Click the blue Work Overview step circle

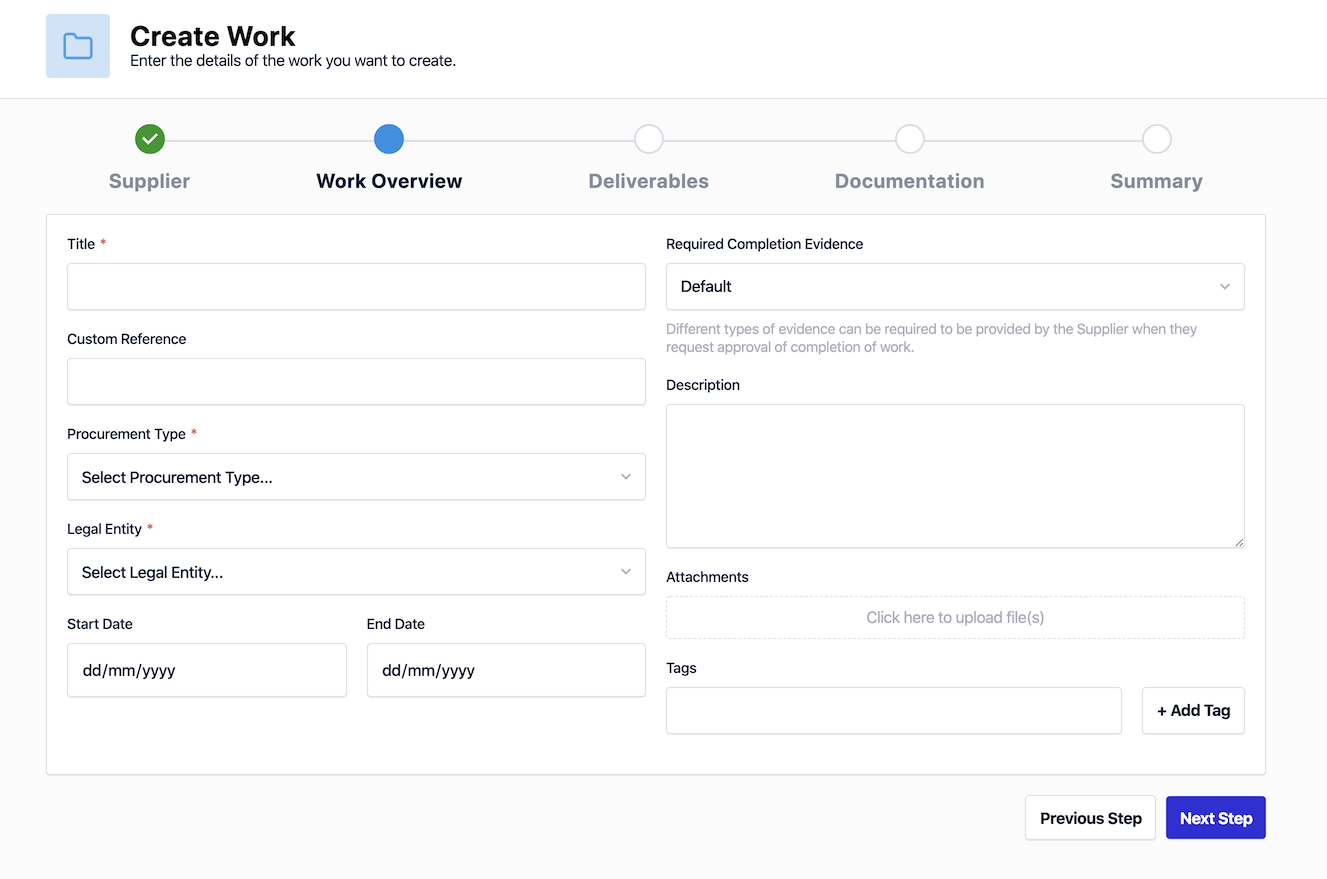tap(389, 139)
